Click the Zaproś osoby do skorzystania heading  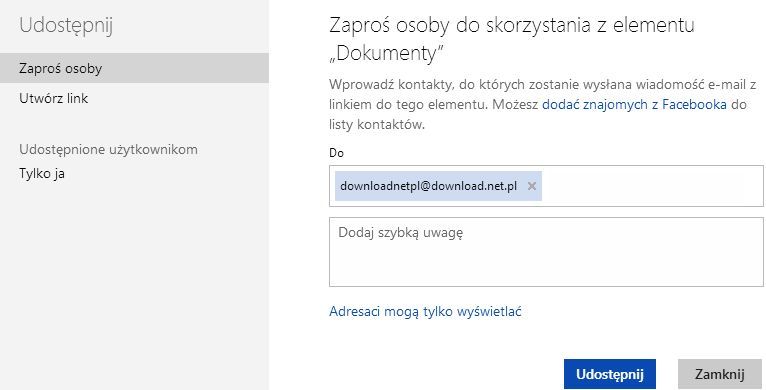point(511,39)
